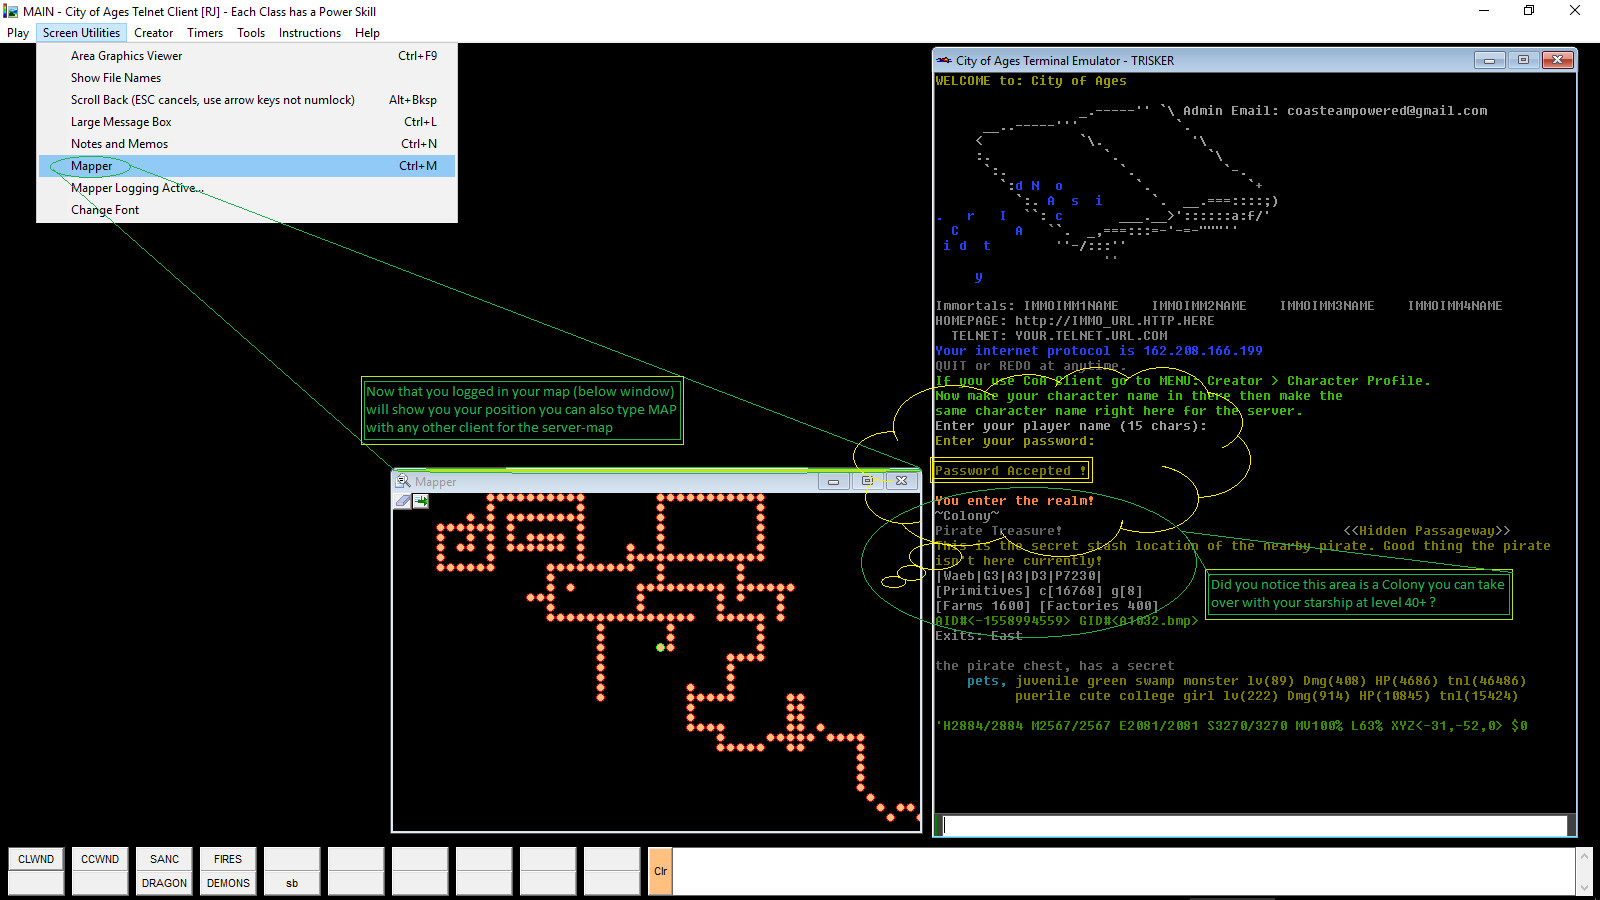This screenshot has height=900, width=1600.
Task: Click the scrollbar down arrow at bottom right
Action: (x=1584, y=886)
